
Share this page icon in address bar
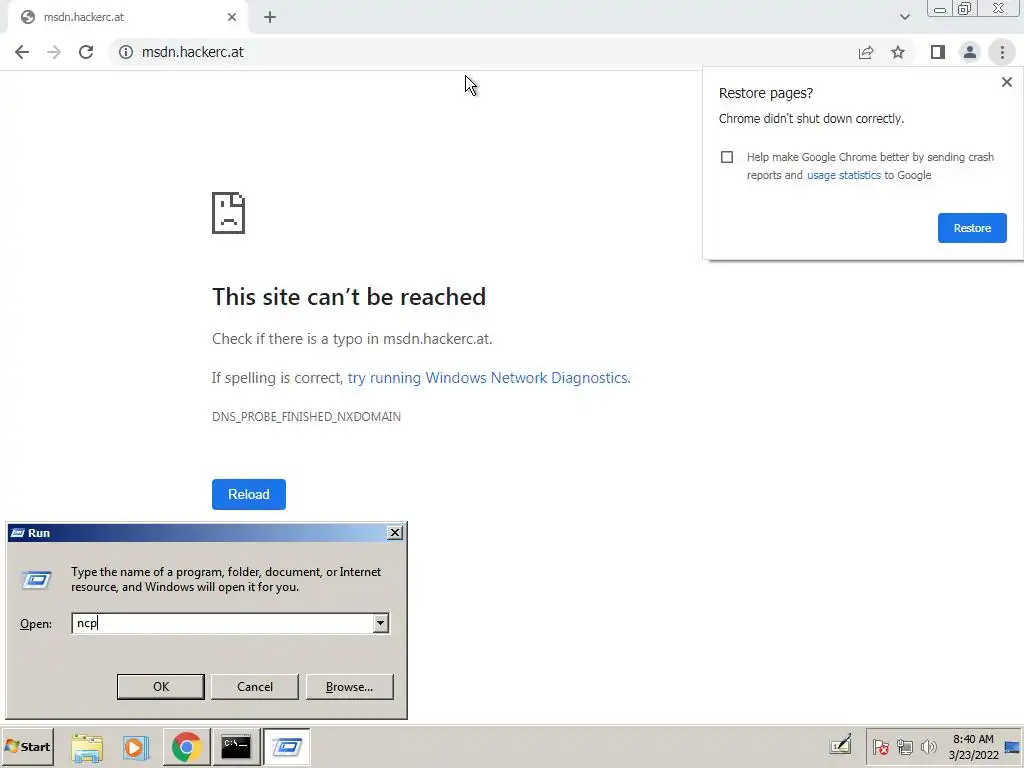coord(866,52)
